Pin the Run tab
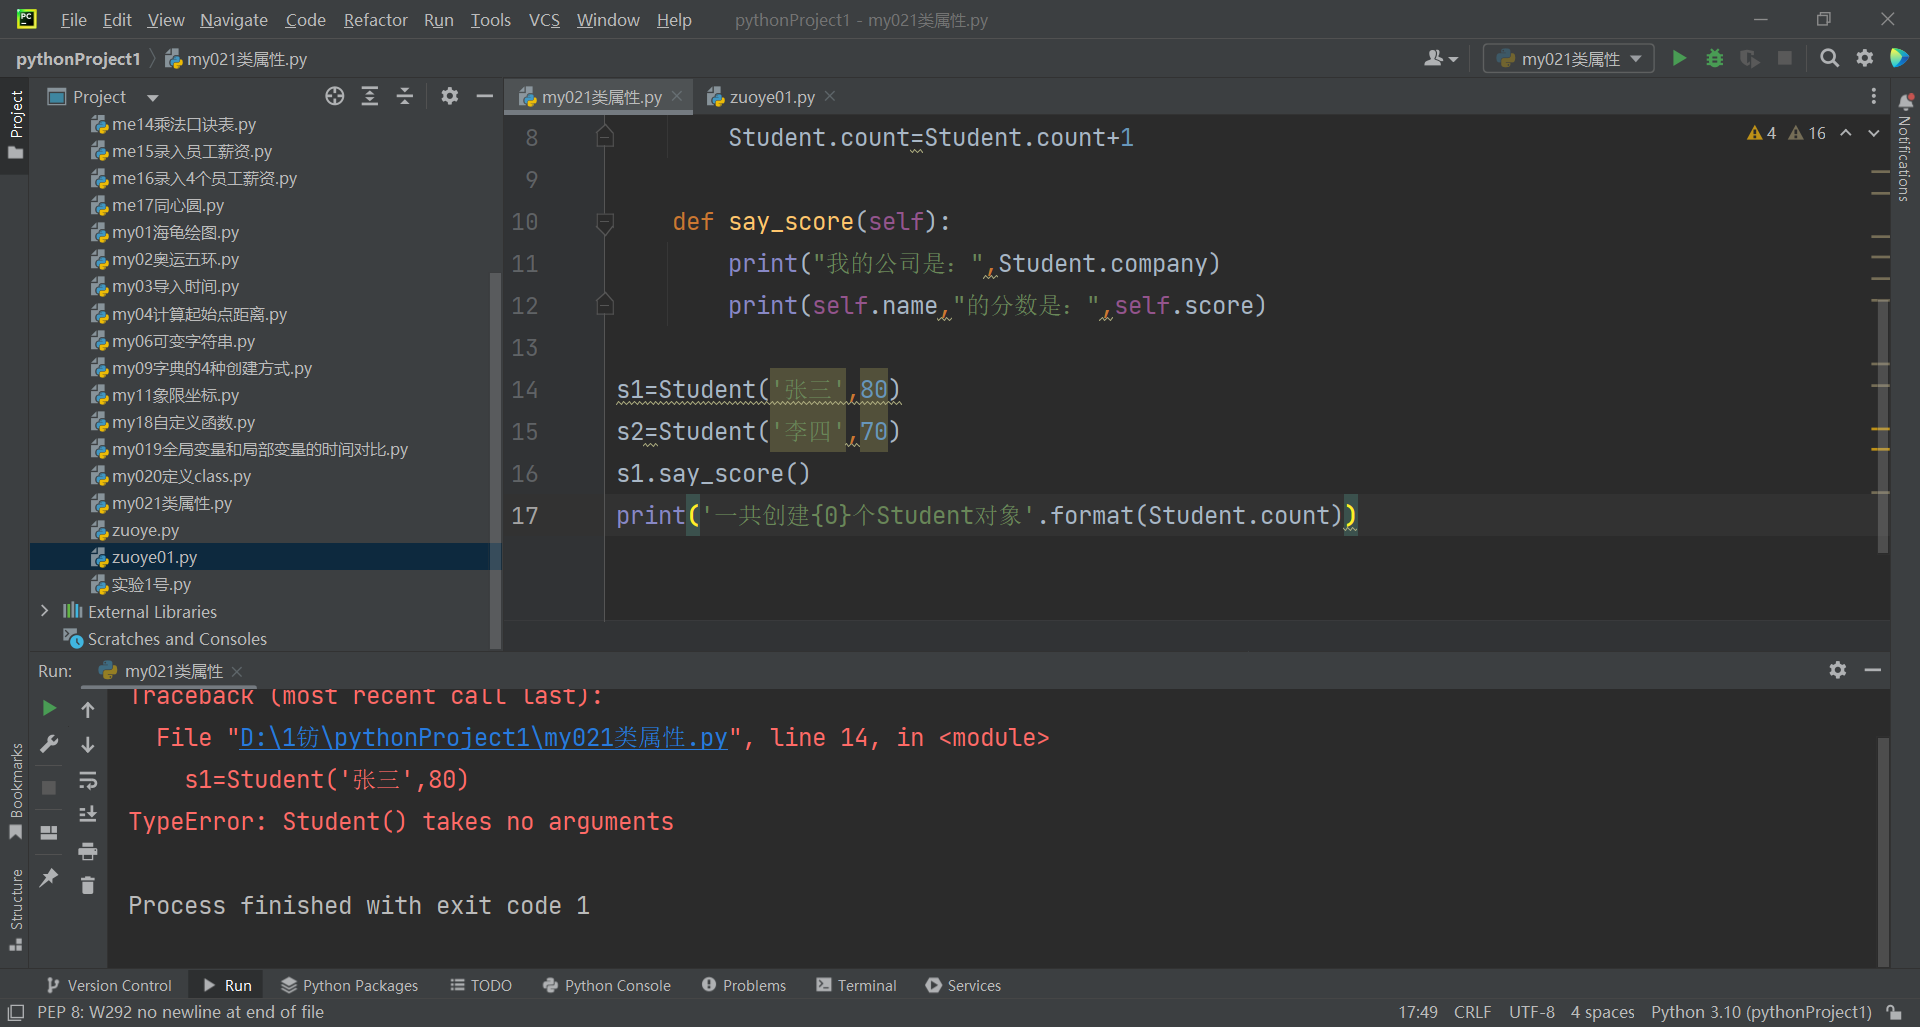 click(x=49, y=877)
